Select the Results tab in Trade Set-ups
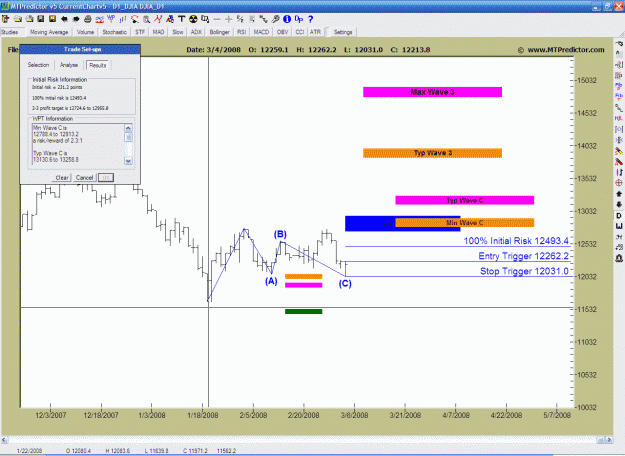Image resolution: width=625 pixels, height=456 pixels. 98,65
